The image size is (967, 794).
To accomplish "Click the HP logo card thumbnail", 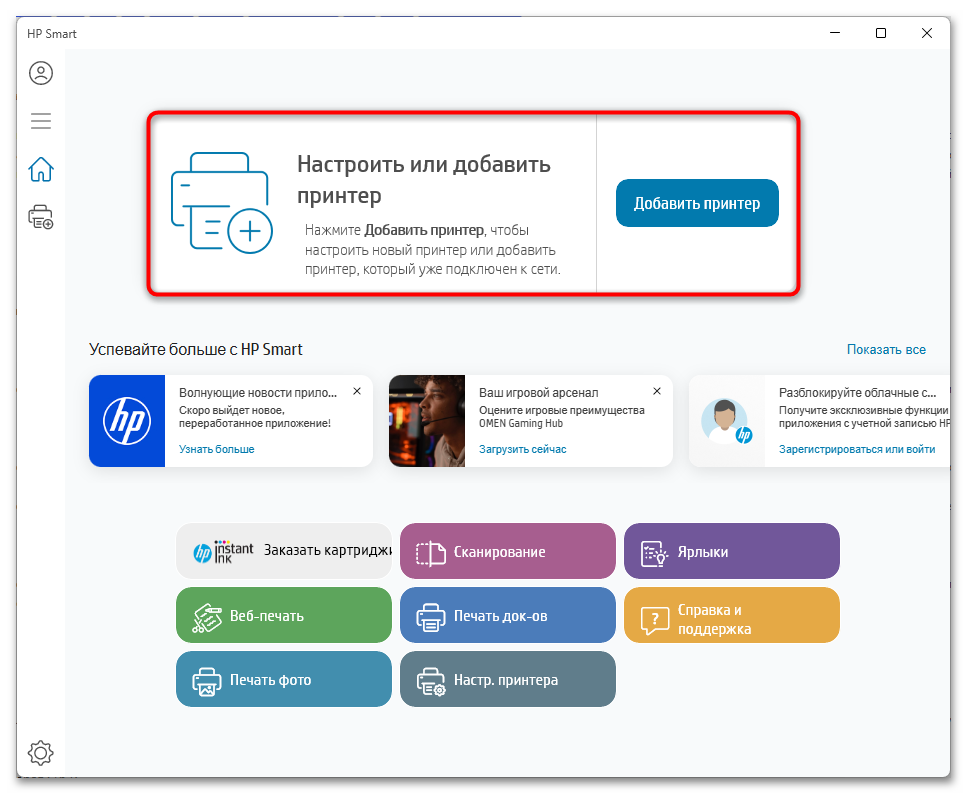I will tap(127, 421).
